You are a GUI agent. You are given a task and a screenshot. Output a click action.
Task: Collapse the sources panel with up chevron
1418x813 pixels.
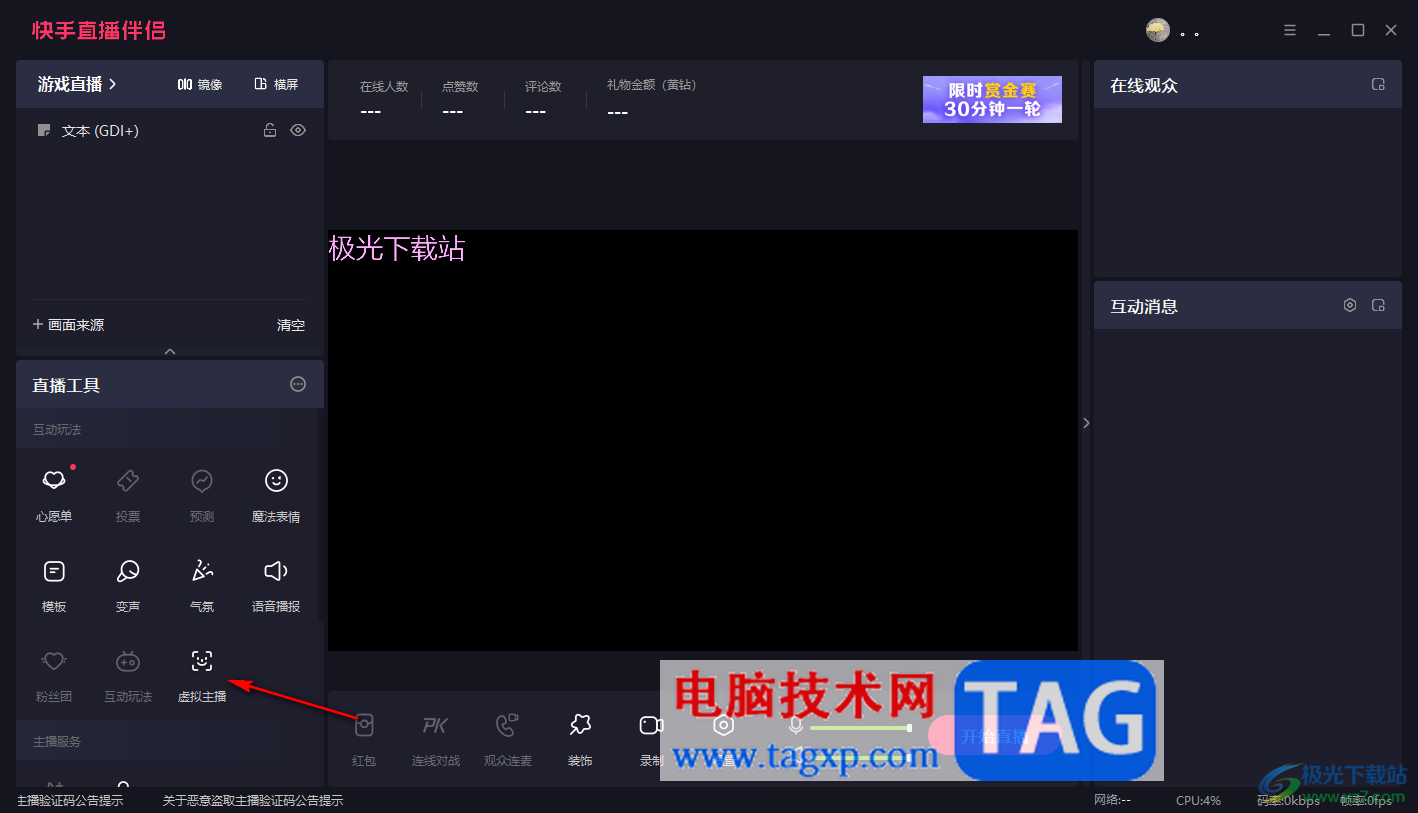(x=170, y=351)
